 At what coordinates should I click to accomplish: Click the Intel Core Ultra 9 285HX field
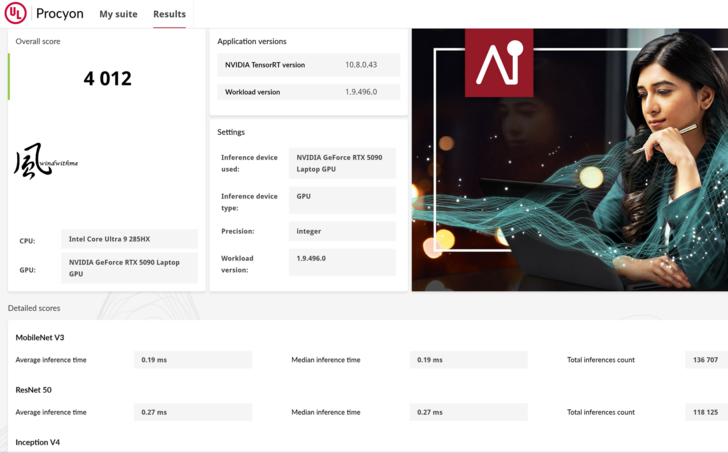(x=129, y=239)
